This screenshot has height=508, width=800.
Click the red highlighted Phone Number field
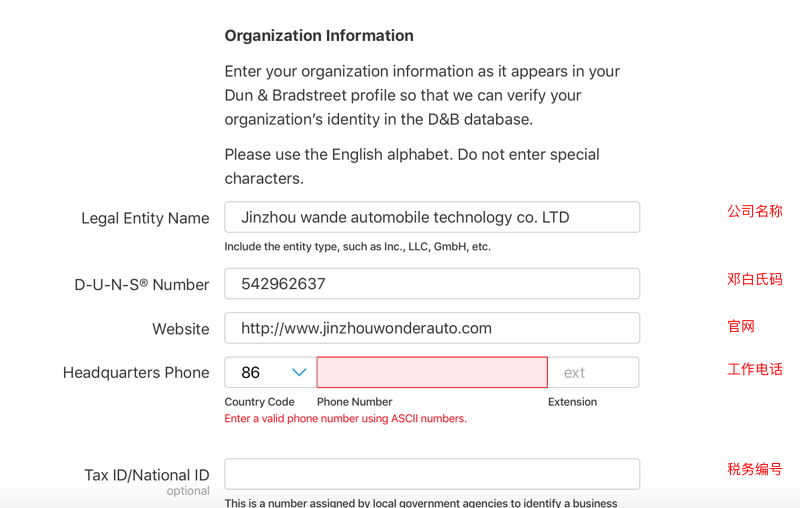click(x=432, y=372)
